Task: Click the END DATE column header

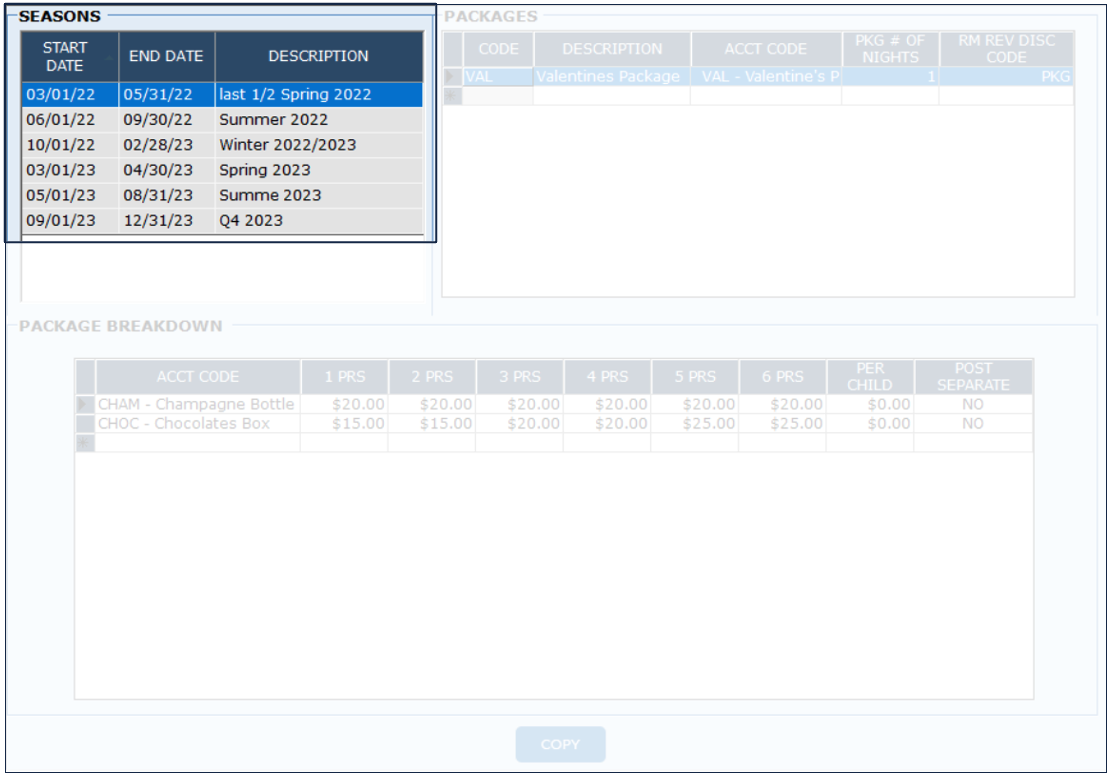Action: click(166, 56)
